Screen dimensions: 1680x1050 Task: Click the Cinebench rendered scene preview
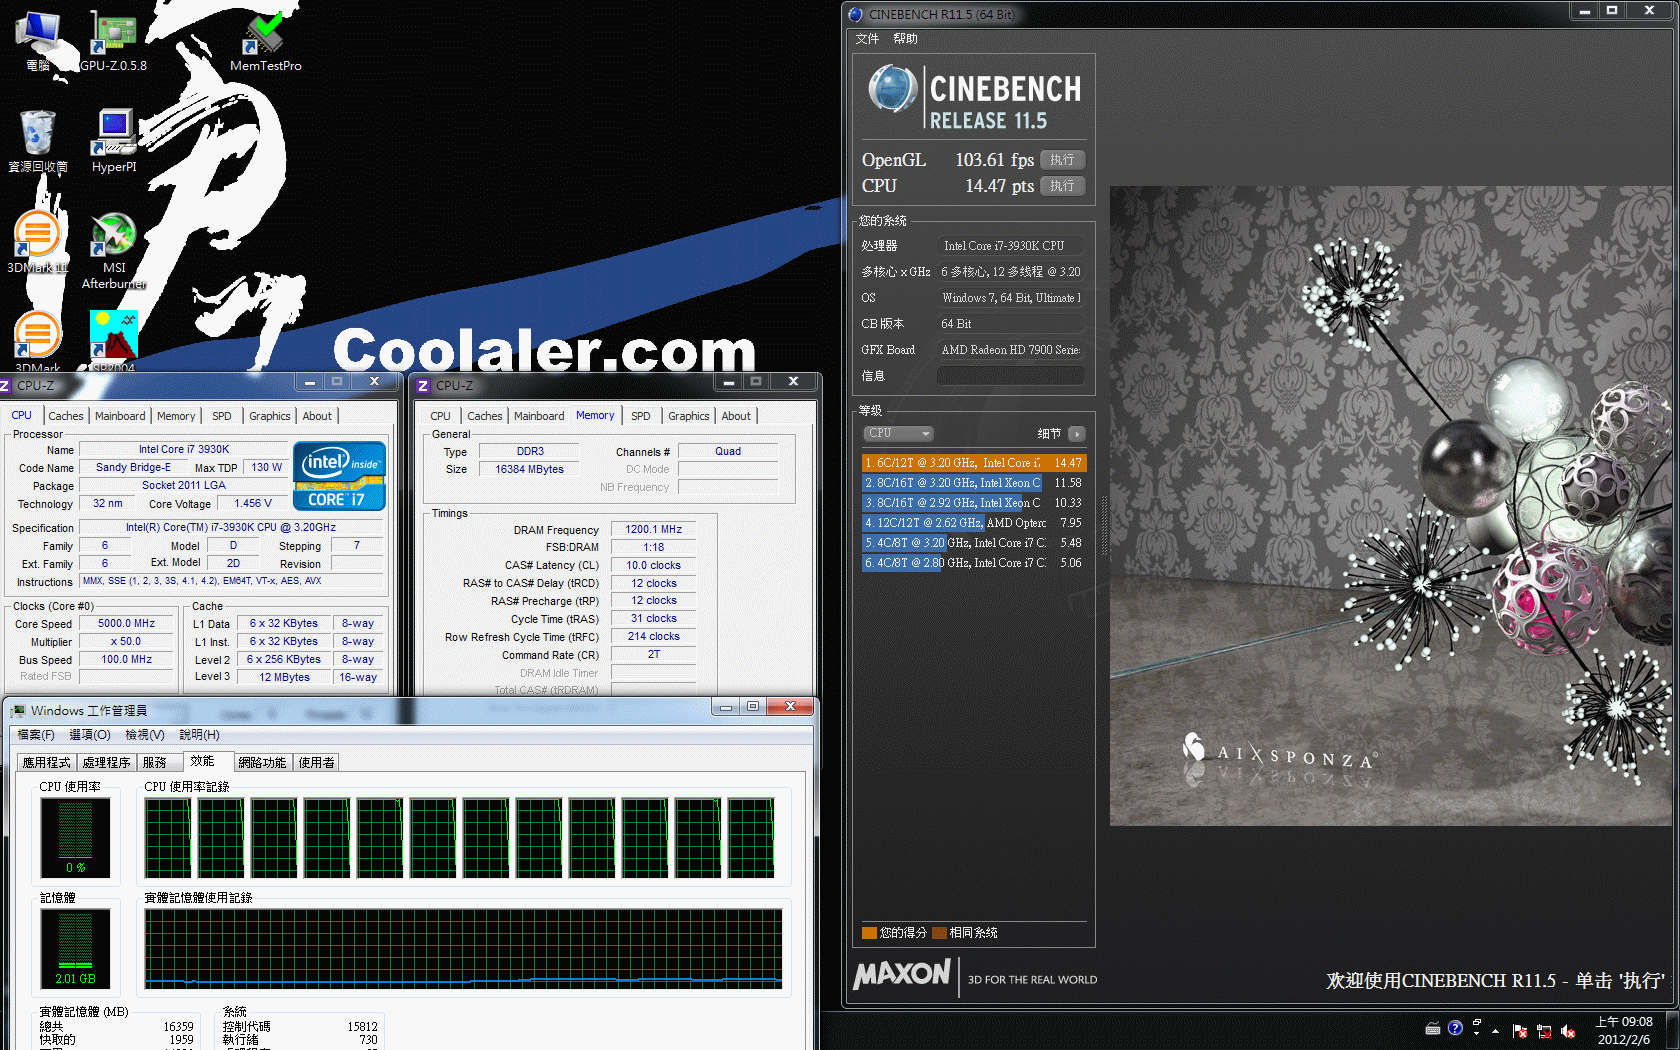click(x=1390, y=506)
